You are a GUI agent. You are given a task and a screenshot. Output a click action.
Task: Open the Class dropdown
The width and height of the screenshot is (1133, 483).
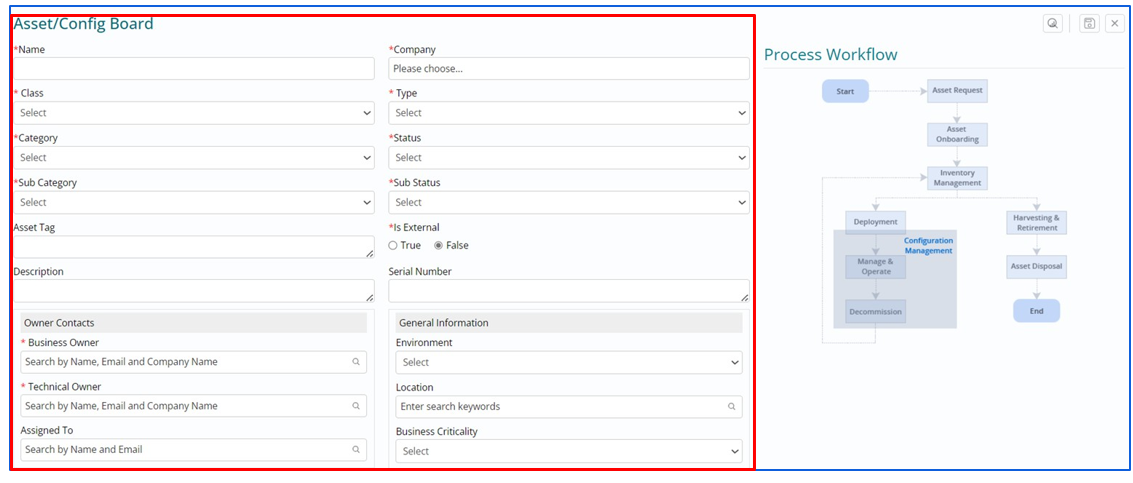coord(194,113)
